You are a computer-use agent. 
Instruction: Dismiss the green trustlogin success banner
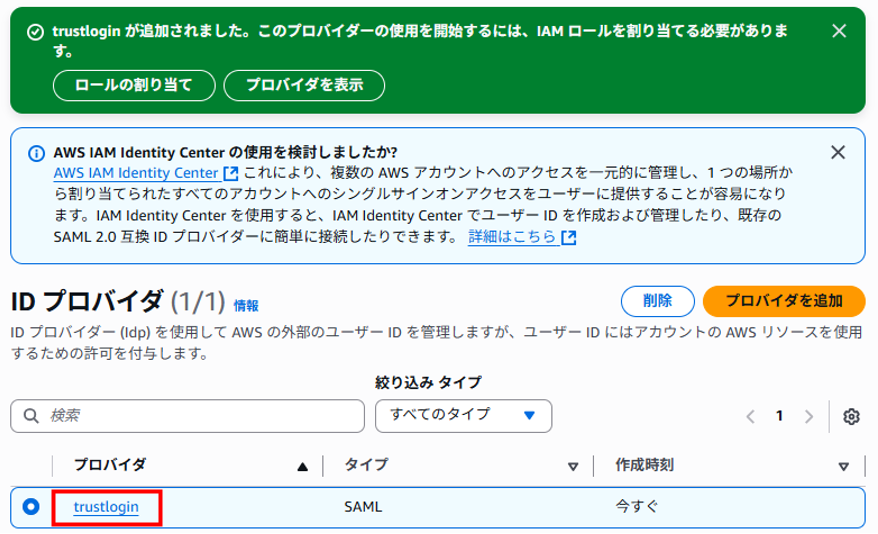[x=839, y=31]
